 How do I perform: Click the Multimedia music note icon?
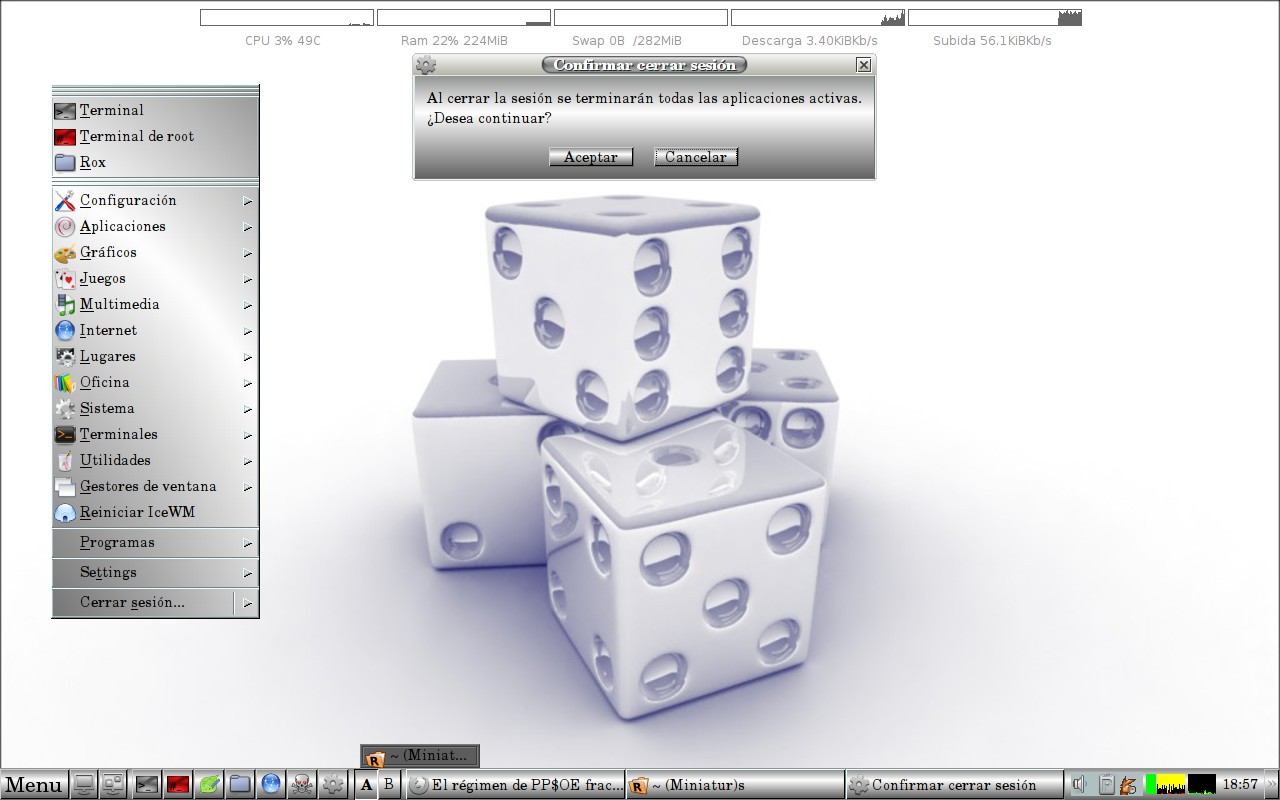coord(65,305)
